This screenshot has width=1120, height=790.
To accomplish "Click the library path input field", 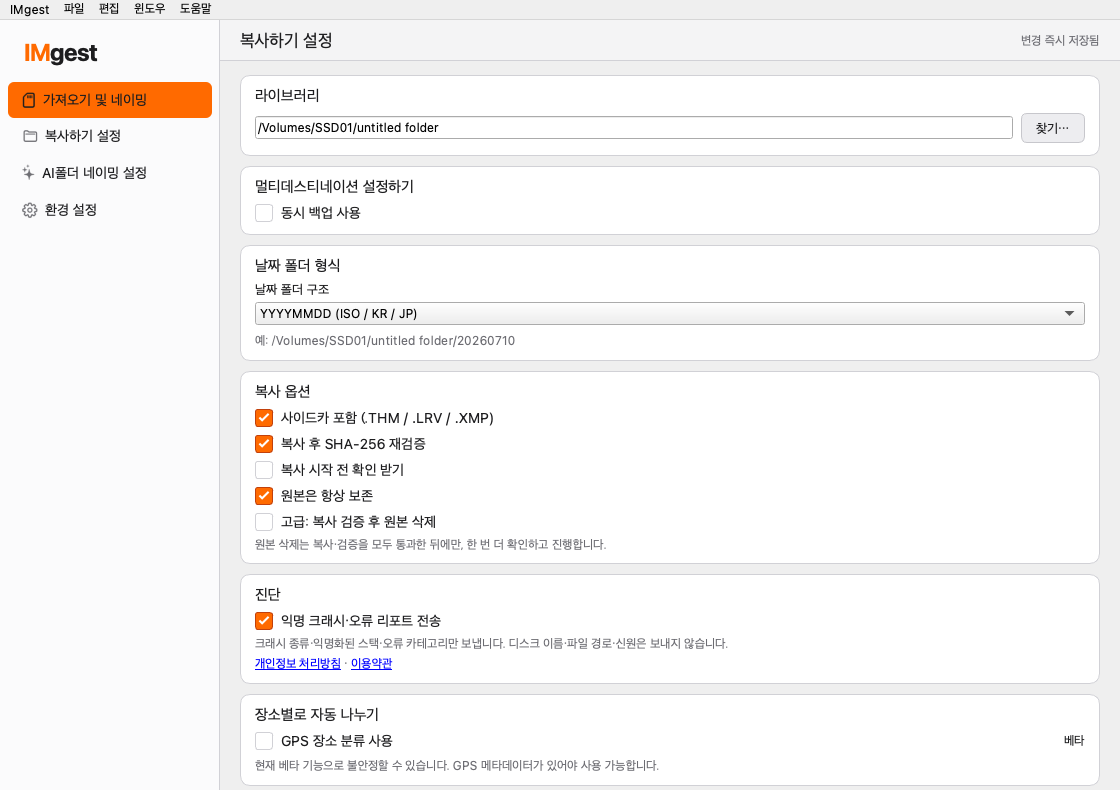I will (x=634, y=128).
